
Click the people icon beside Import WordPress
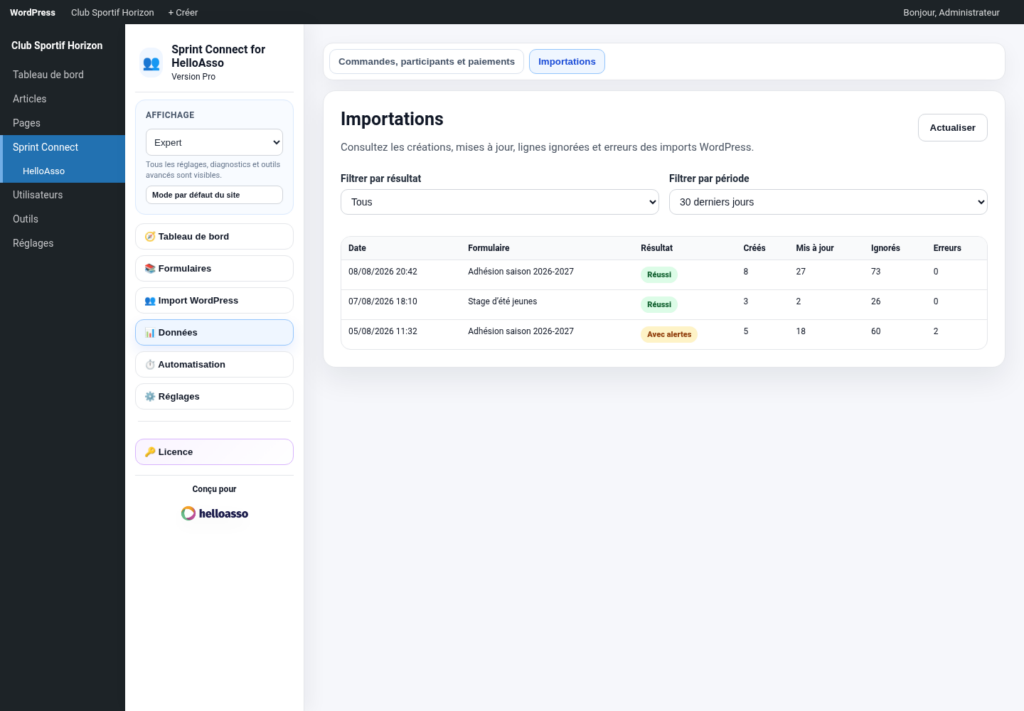click(150, 300)
